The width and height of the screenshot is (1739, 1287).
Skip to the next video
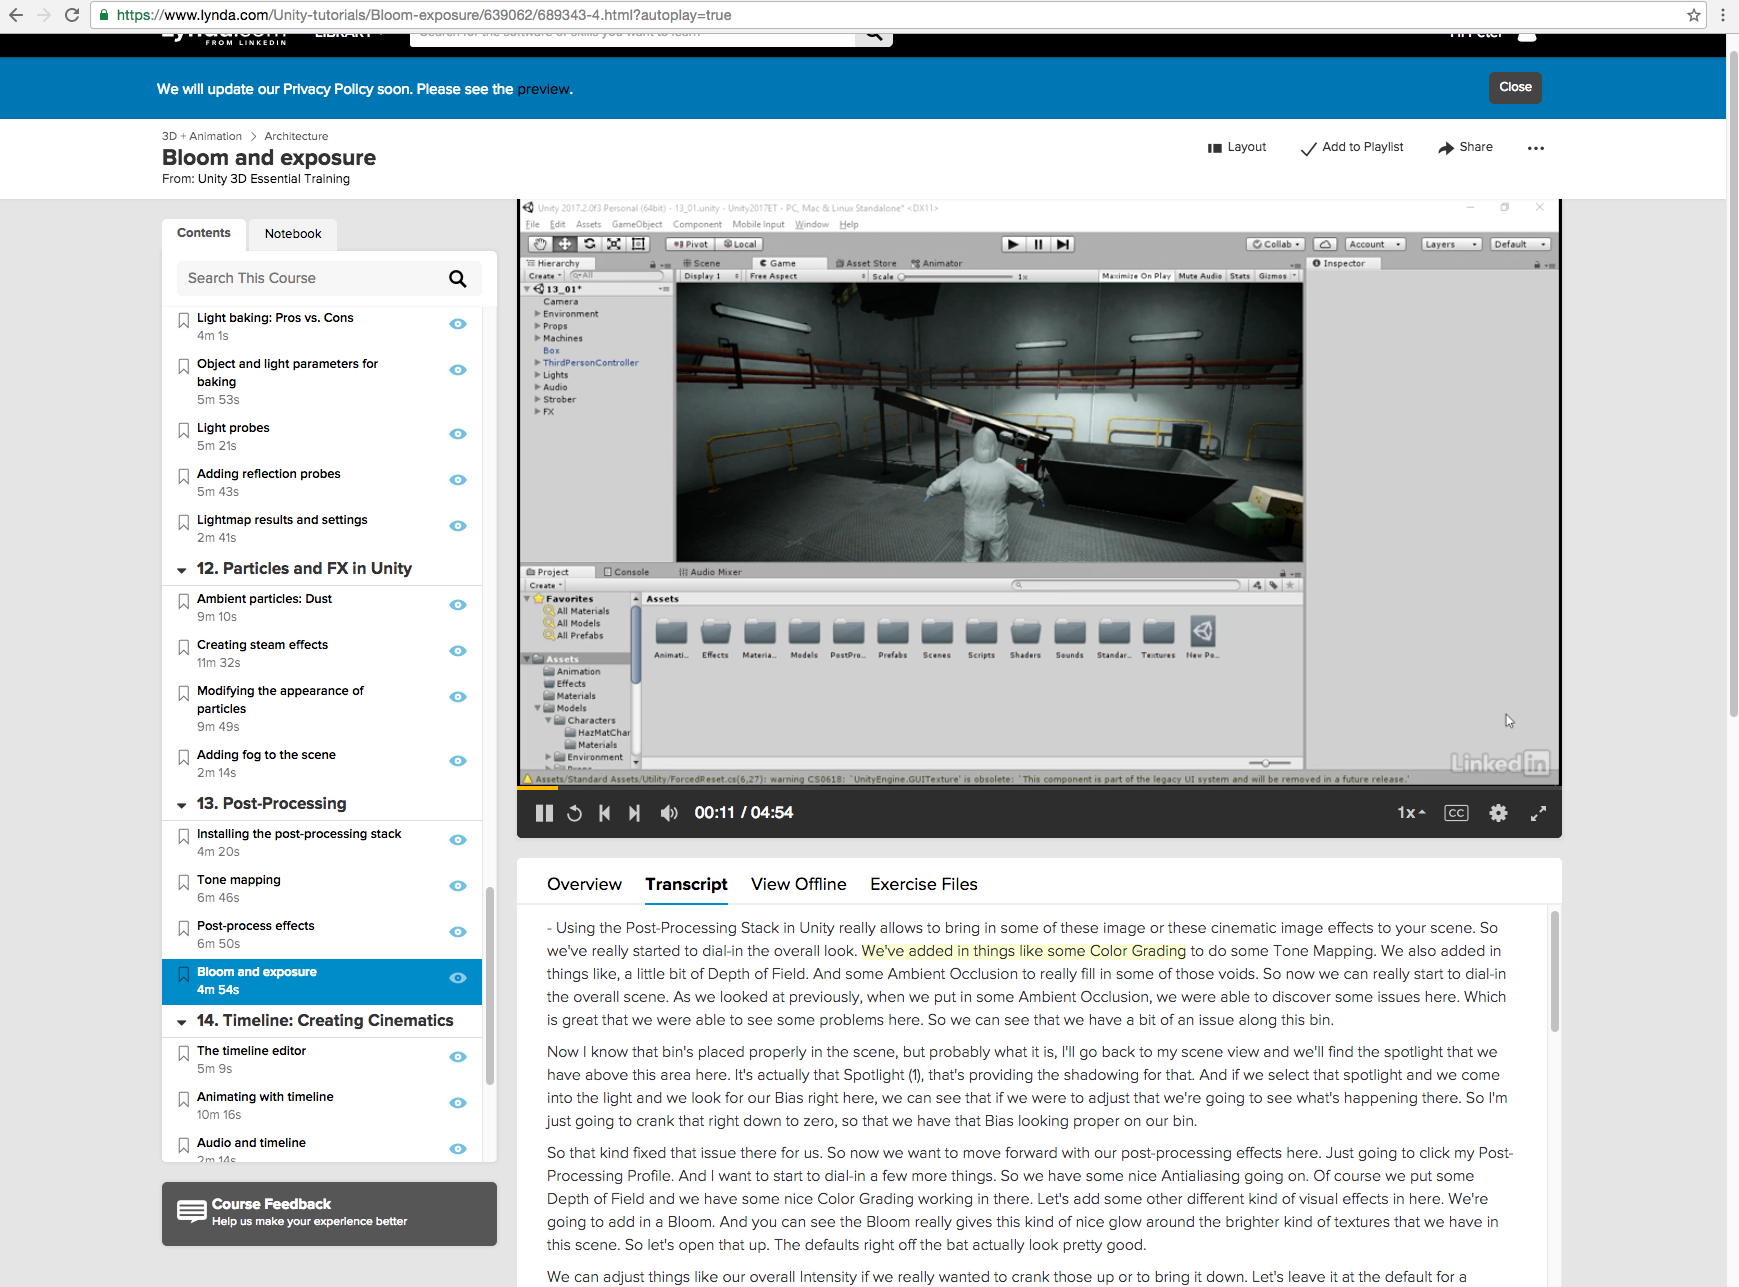pos(634,813)
